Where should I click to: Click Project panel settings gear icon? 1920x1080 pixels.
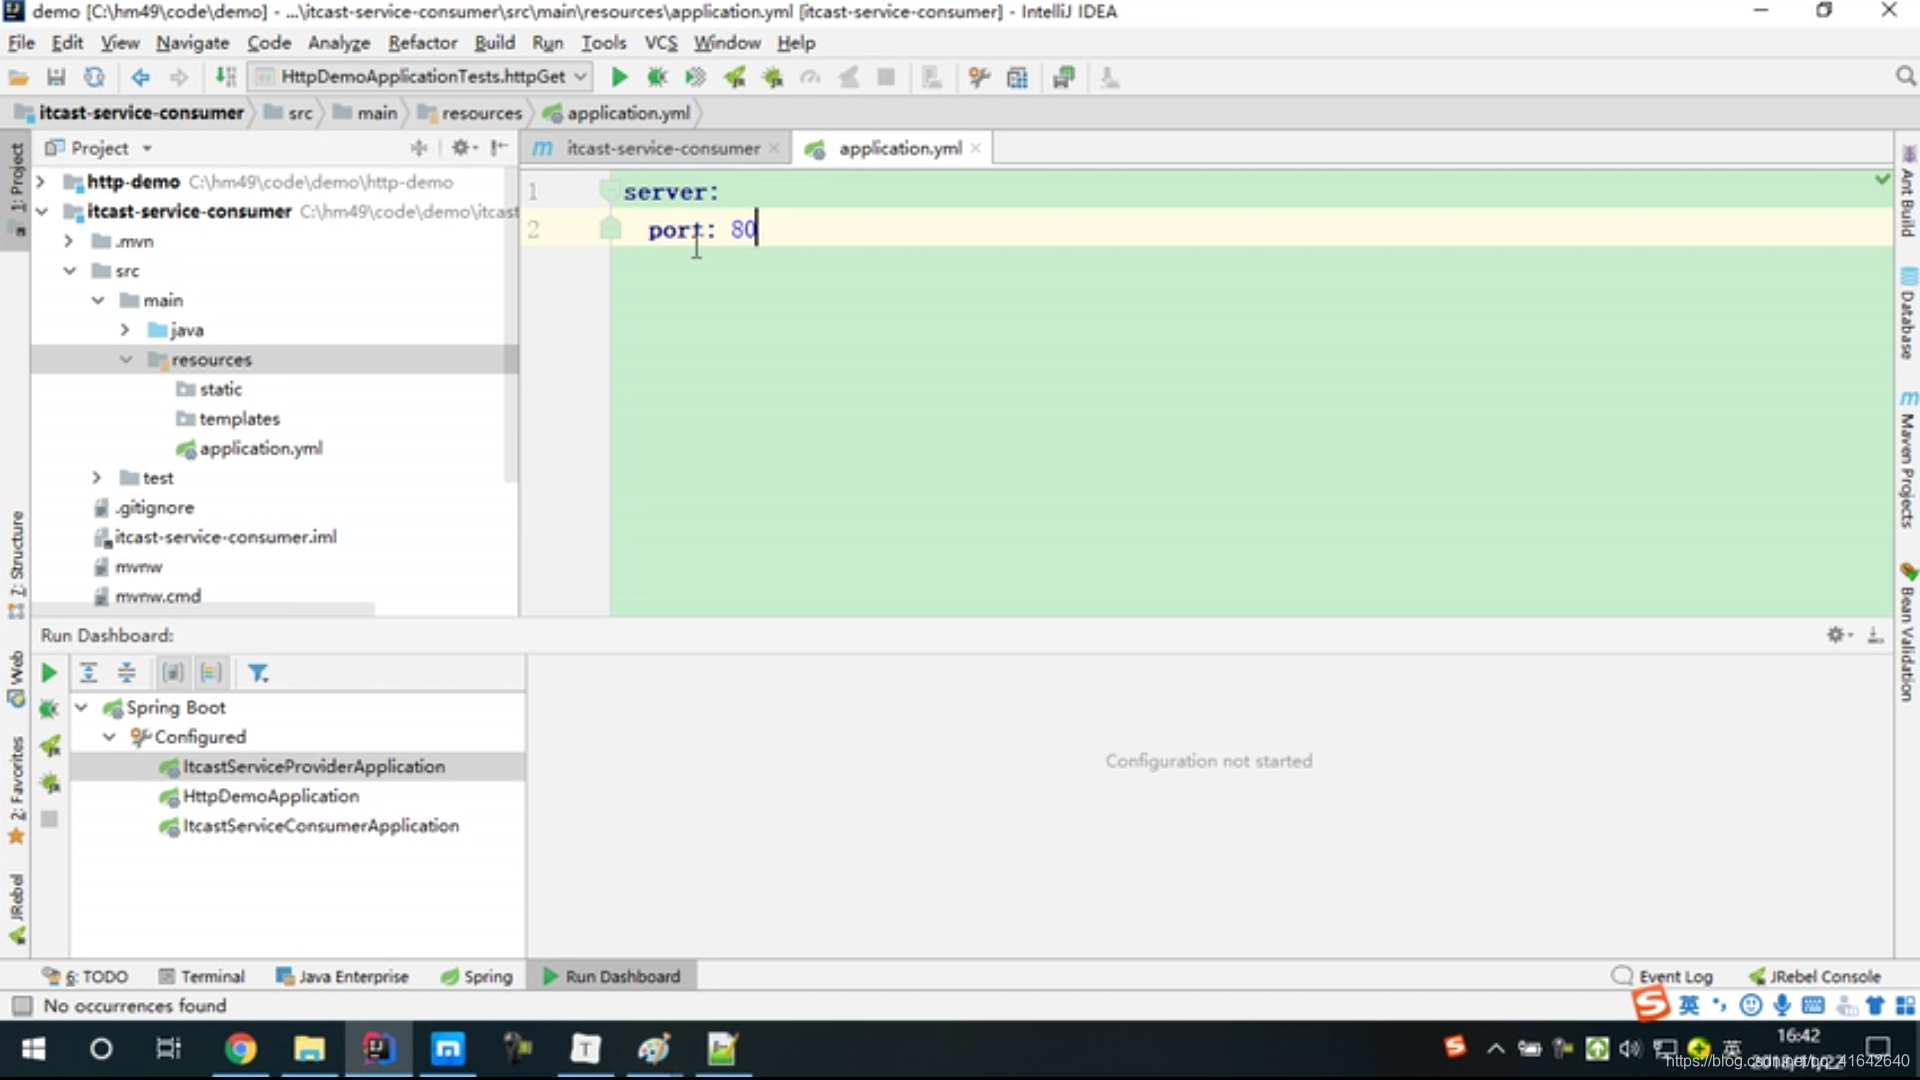tap(463, 148)
